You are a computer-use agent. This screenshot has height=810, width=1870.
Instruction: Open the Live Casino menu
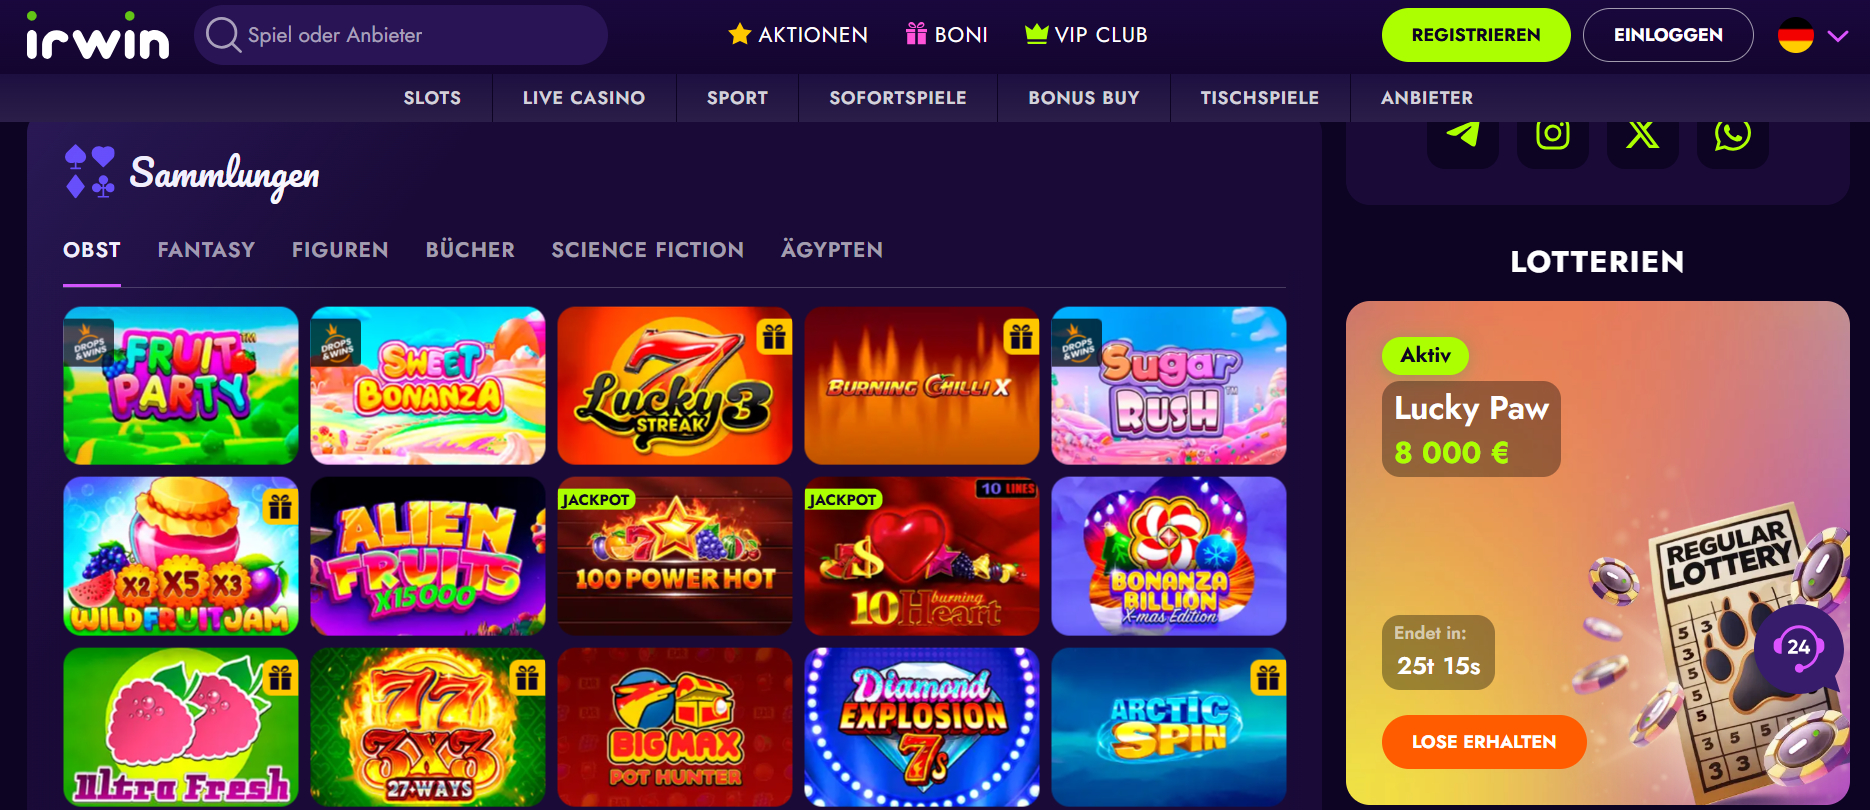pyautogui.click(x=584, y=98)
